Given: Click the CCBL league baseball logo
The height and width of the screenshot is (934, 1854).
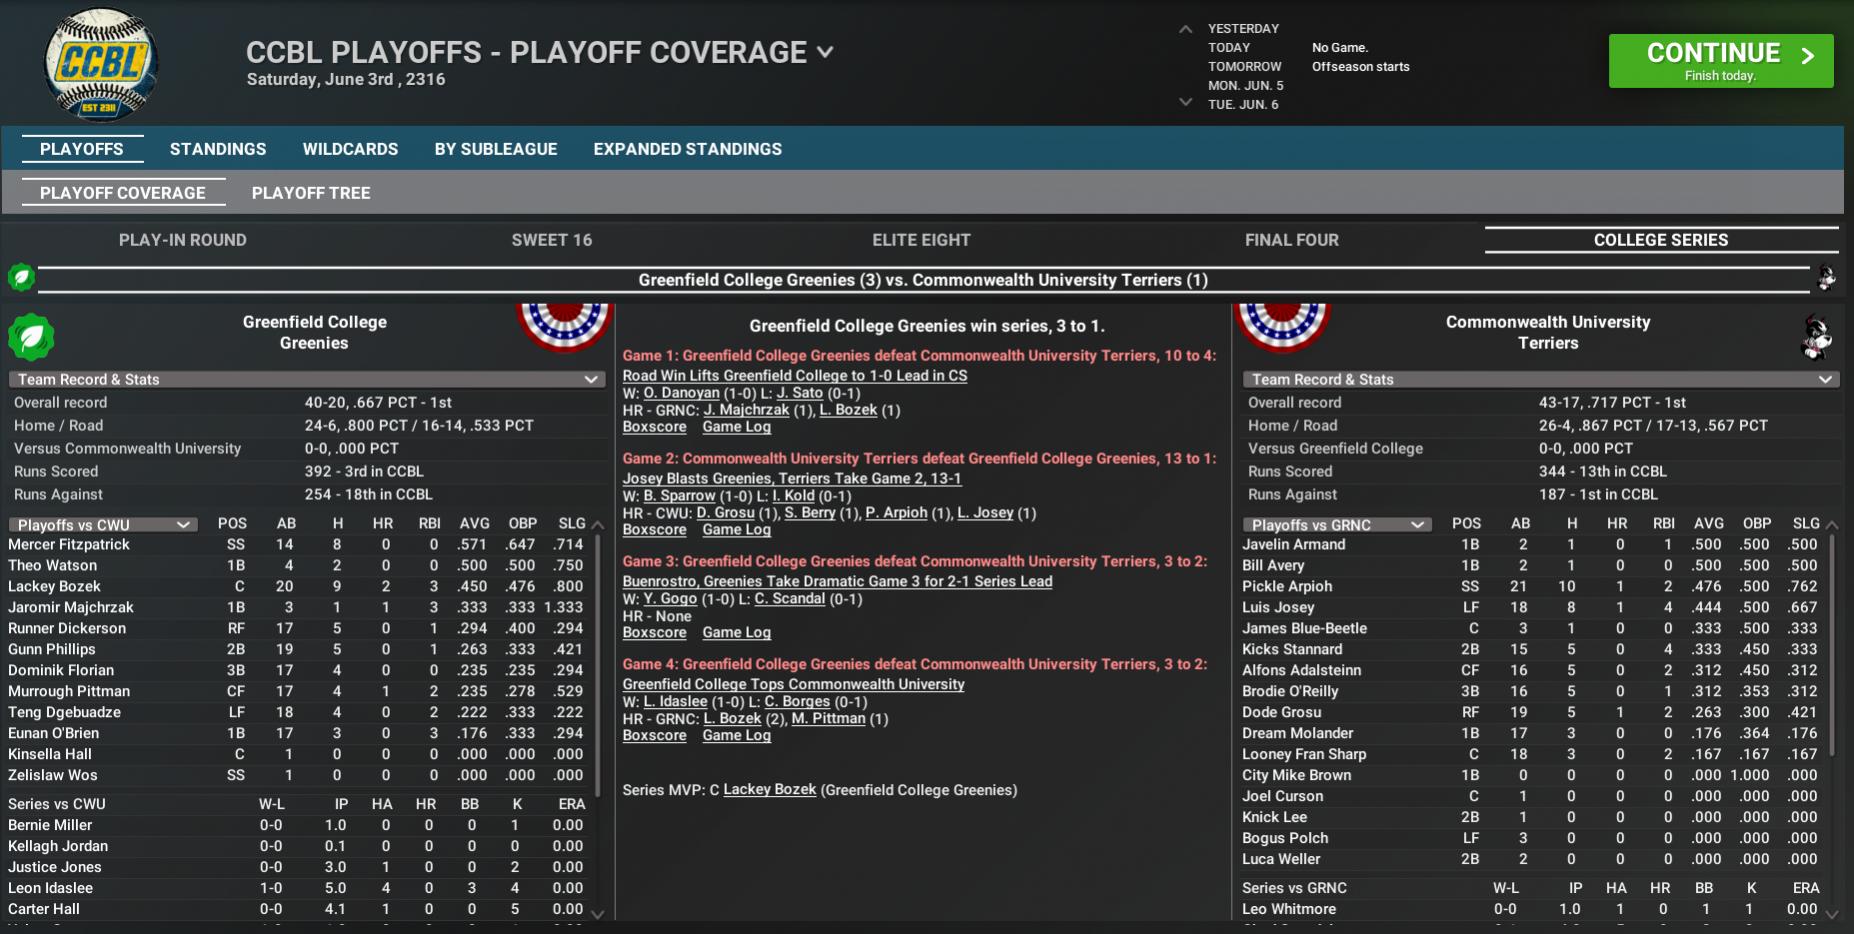Looking at the screenshot, I should (x=100, y=63).
